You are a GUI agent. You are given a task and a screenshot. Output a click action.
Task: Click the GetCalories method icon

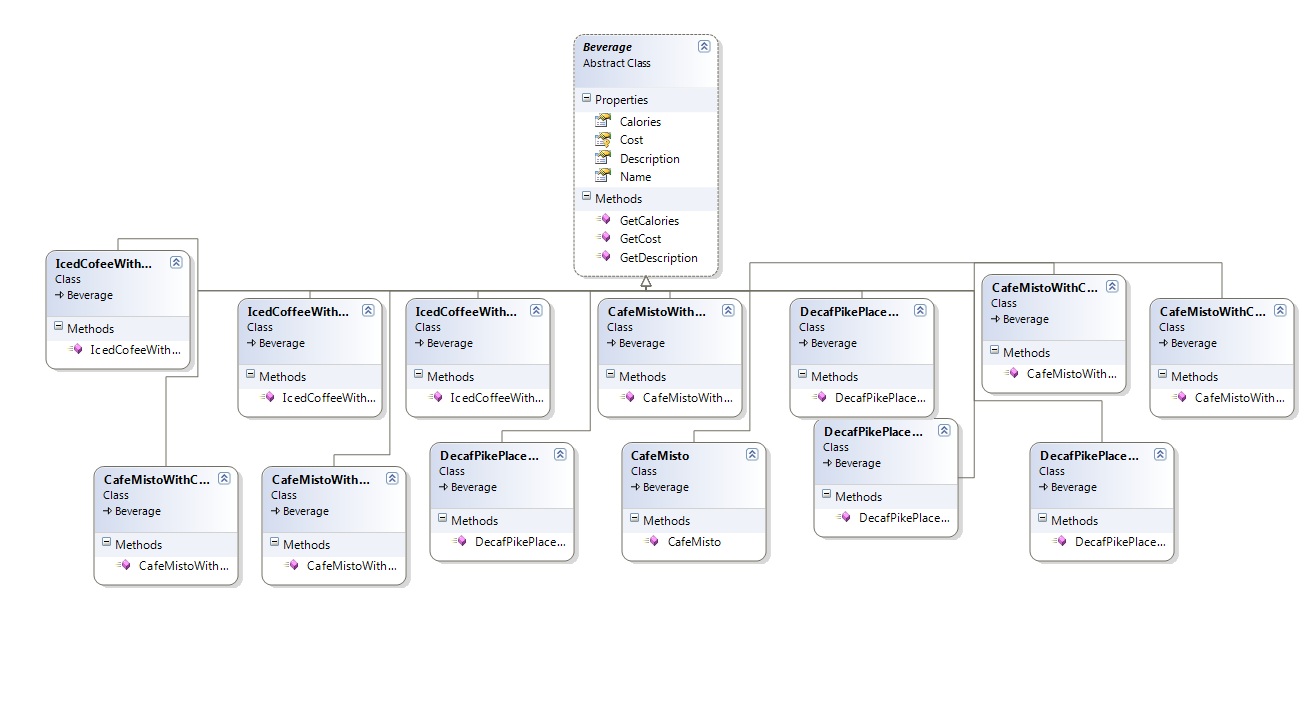pyautogui.click(x=603, y=220)
